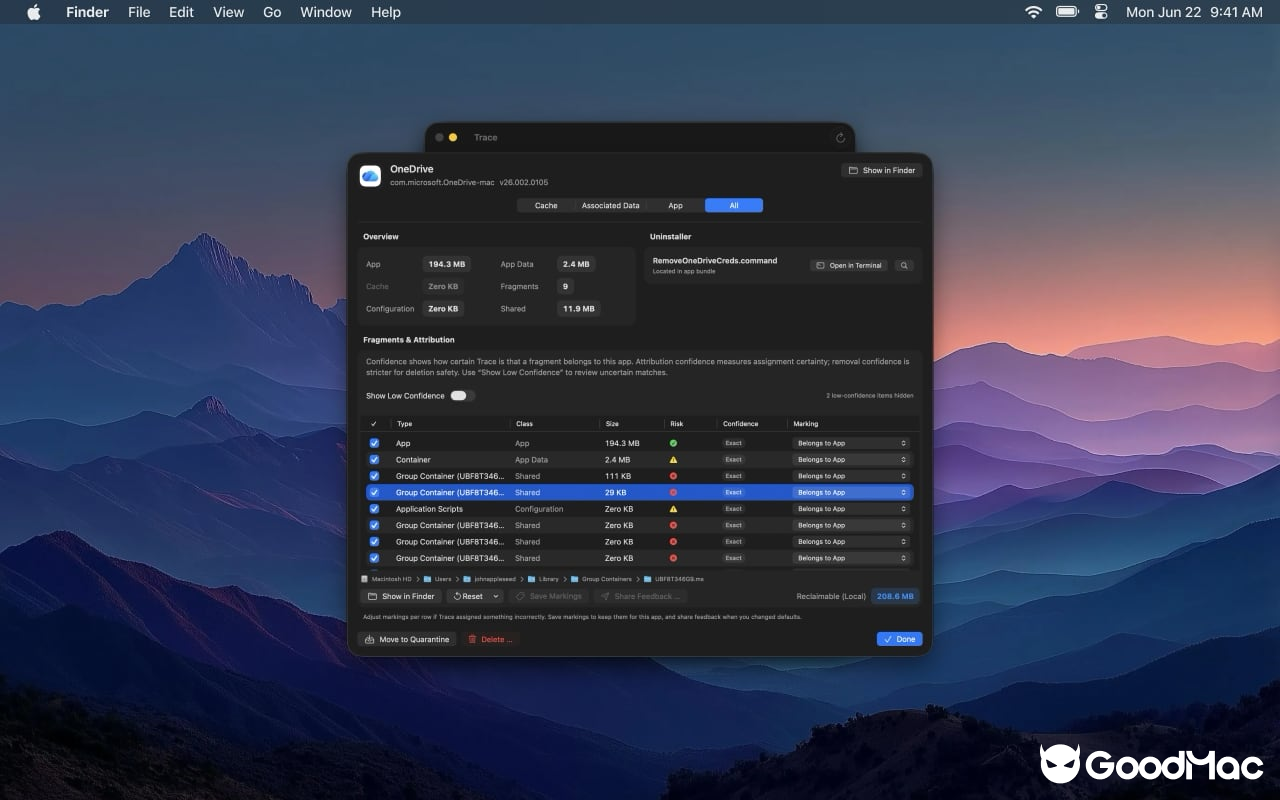
Task: Select the All tab
Action: point(734,205)
